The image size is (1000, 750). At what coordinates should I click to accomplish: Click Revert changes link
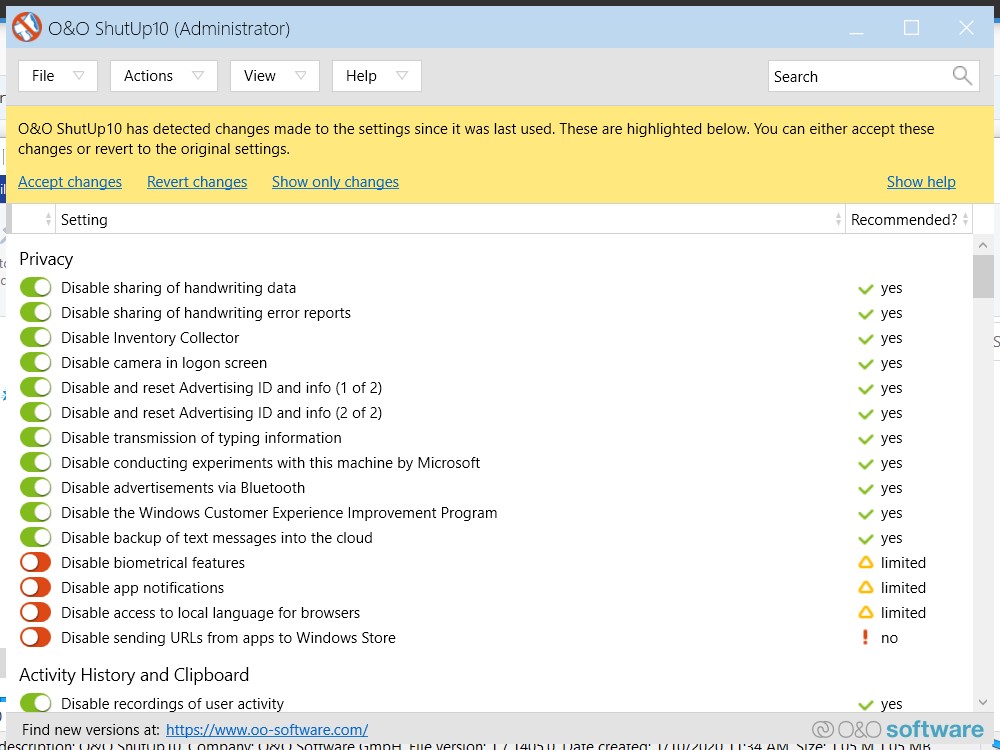click(x=197, y=182)
